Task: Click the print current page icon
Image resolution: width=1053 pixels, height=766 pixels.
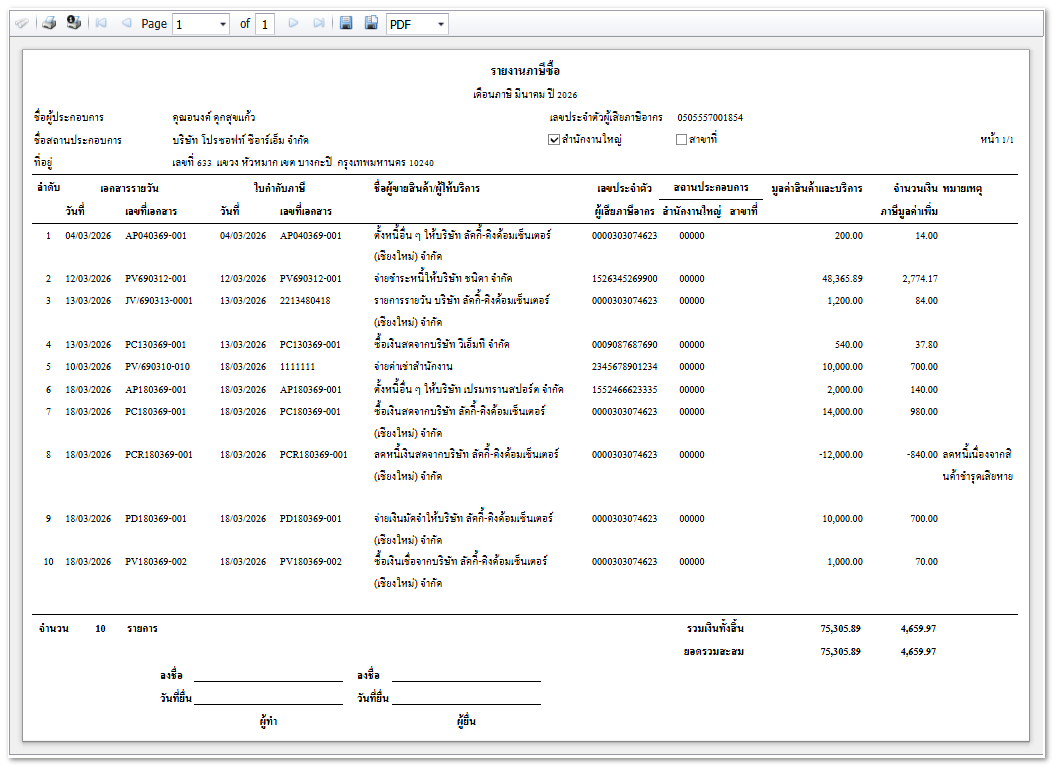Action: 73,23
